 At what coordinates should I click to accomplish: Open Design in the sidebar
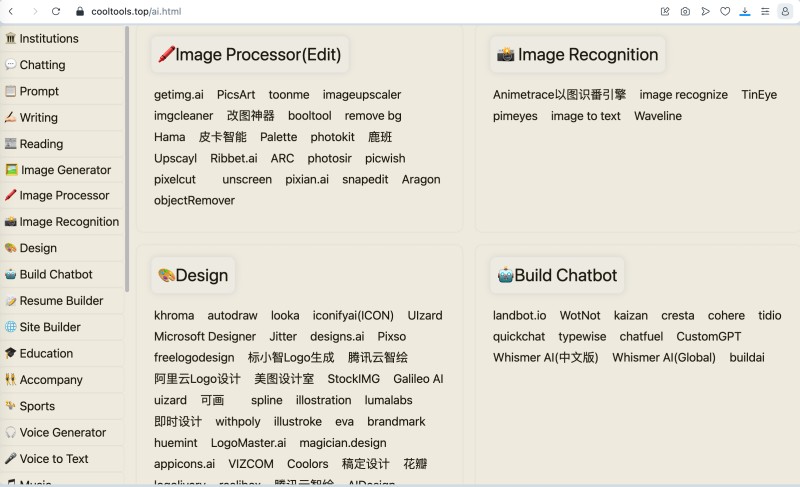62,248
